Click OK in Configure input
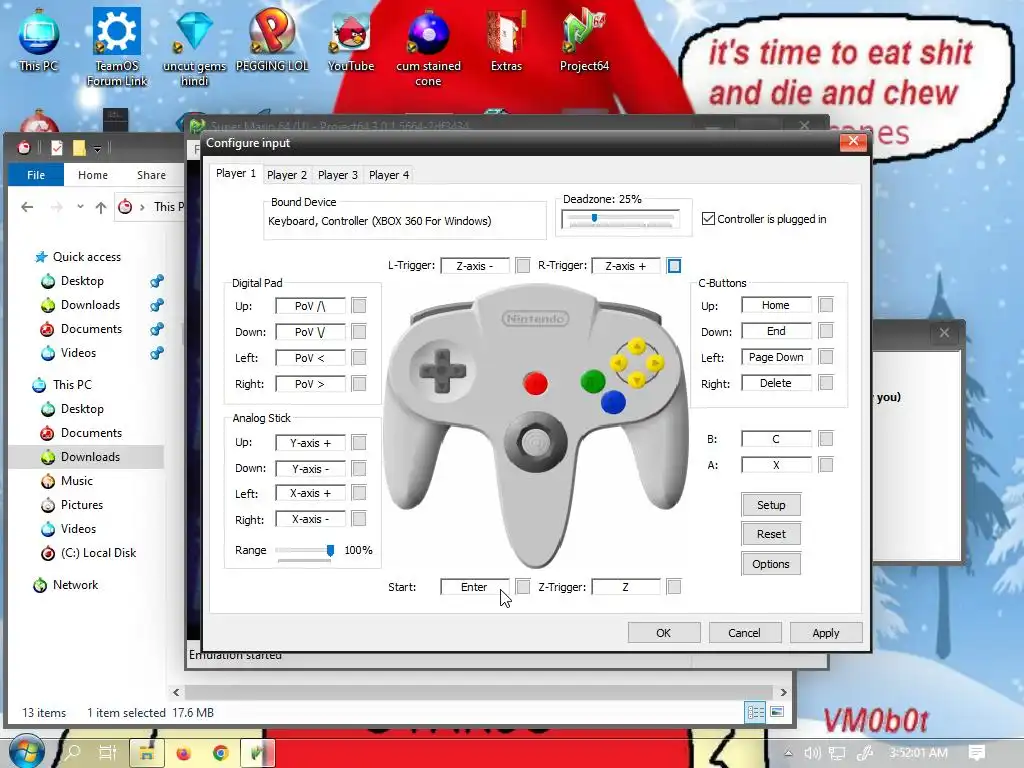Image resolution: width=1024 pixels, height=768 pixels. click(x=664, y=633)
